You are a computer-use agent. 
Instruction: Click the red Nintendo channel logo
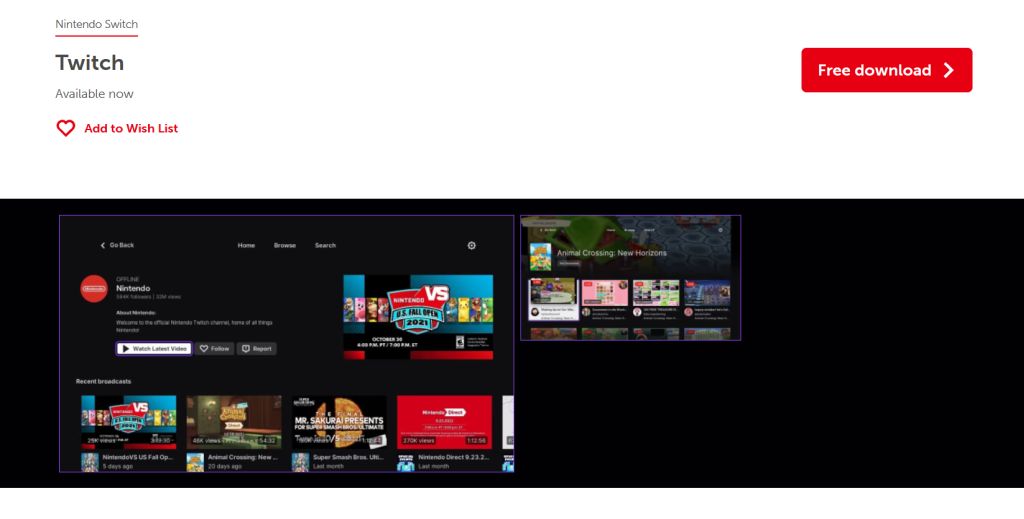(x=94, y=288)
